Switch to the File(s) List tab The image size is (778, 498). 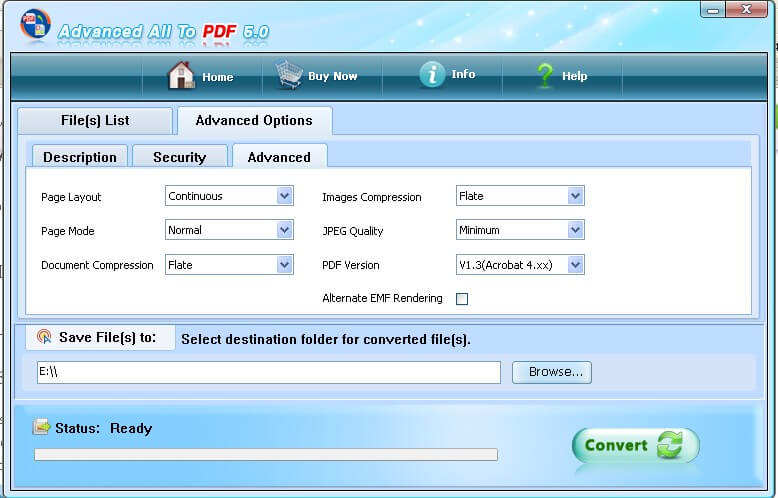(95, 121)
